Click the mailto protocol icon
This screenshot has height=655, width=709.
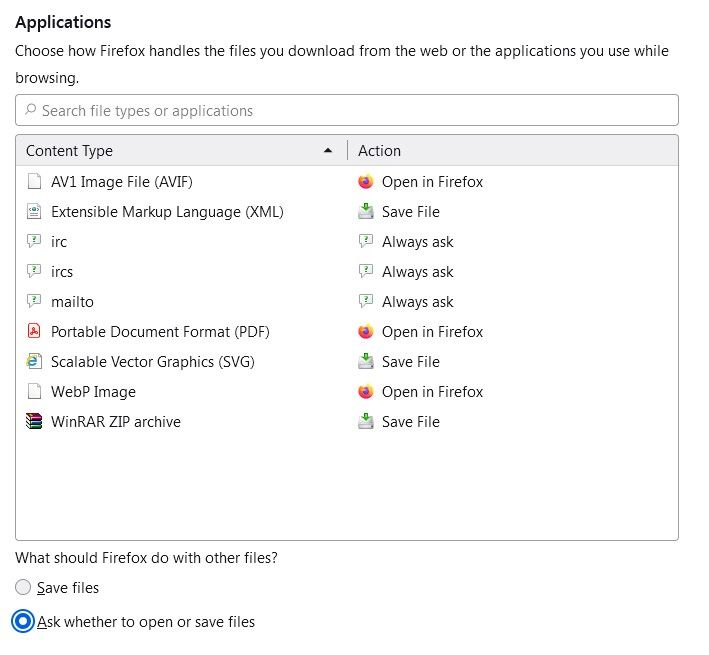tap(34, 302)
